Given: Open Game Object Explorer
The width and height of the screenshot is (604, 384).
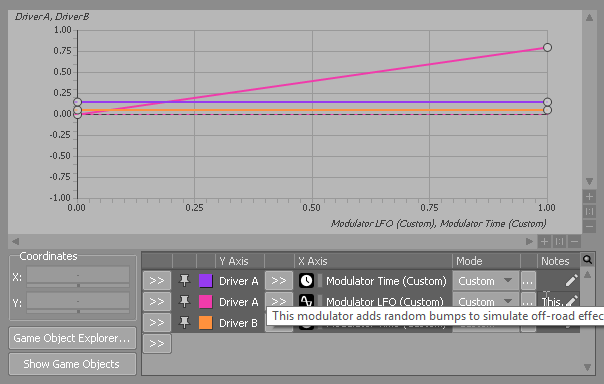Looking at the screenshot, I should [72, 338].
